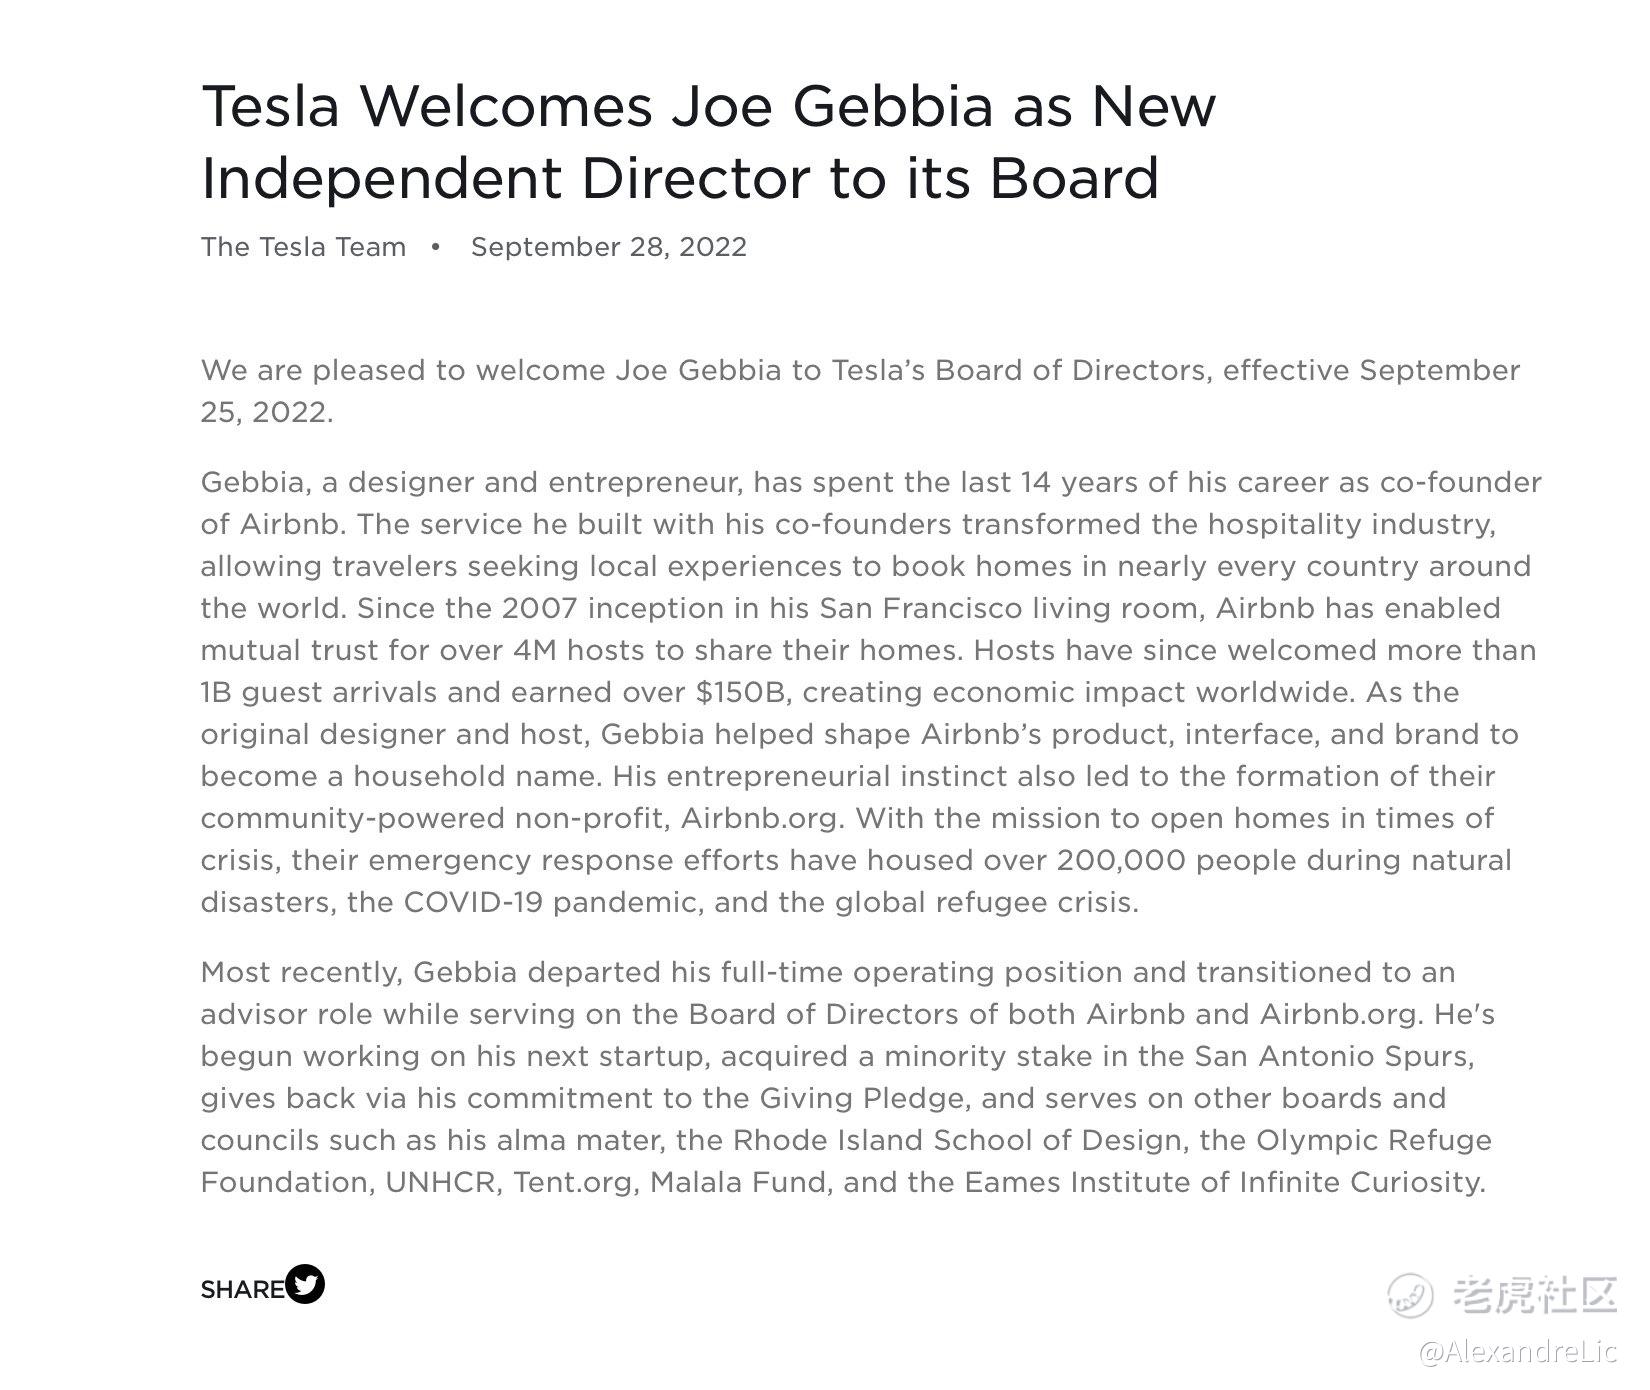Share the article via the Twitter icon

(x=305, y=1284)
